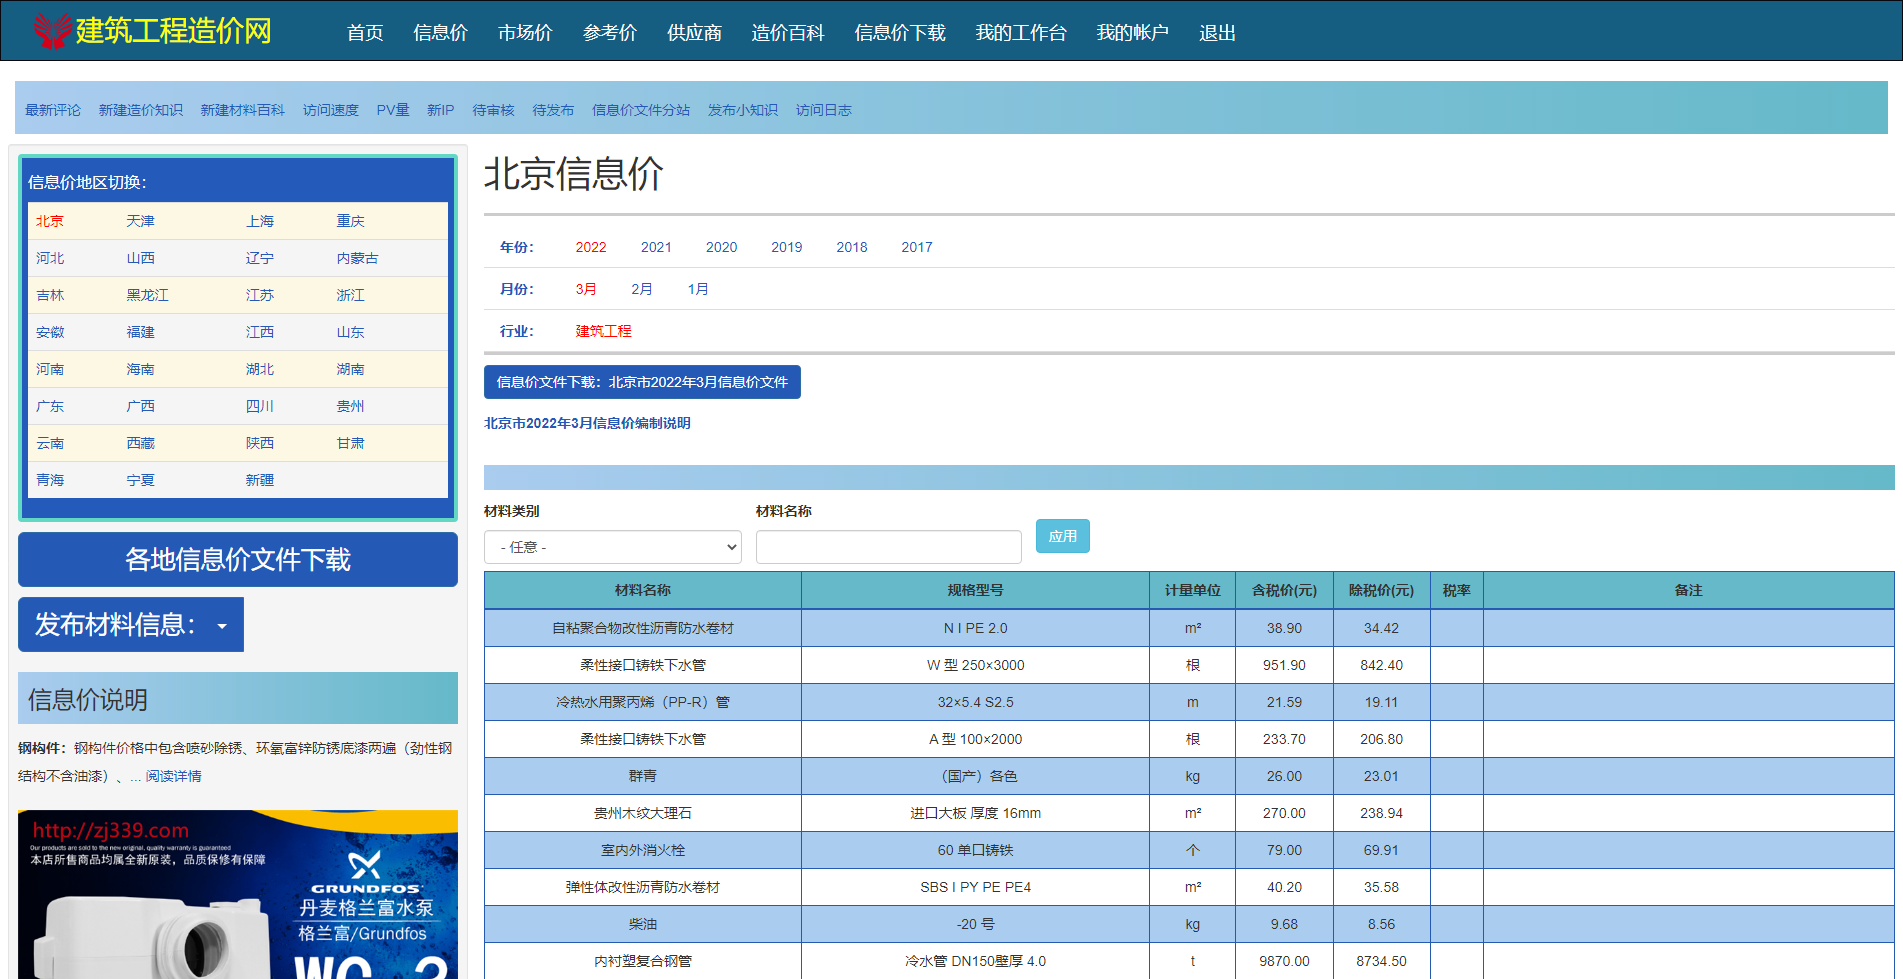This screenshot has height=979, width=1903.
Task: Click the 应用 button
Action: 1062,536
